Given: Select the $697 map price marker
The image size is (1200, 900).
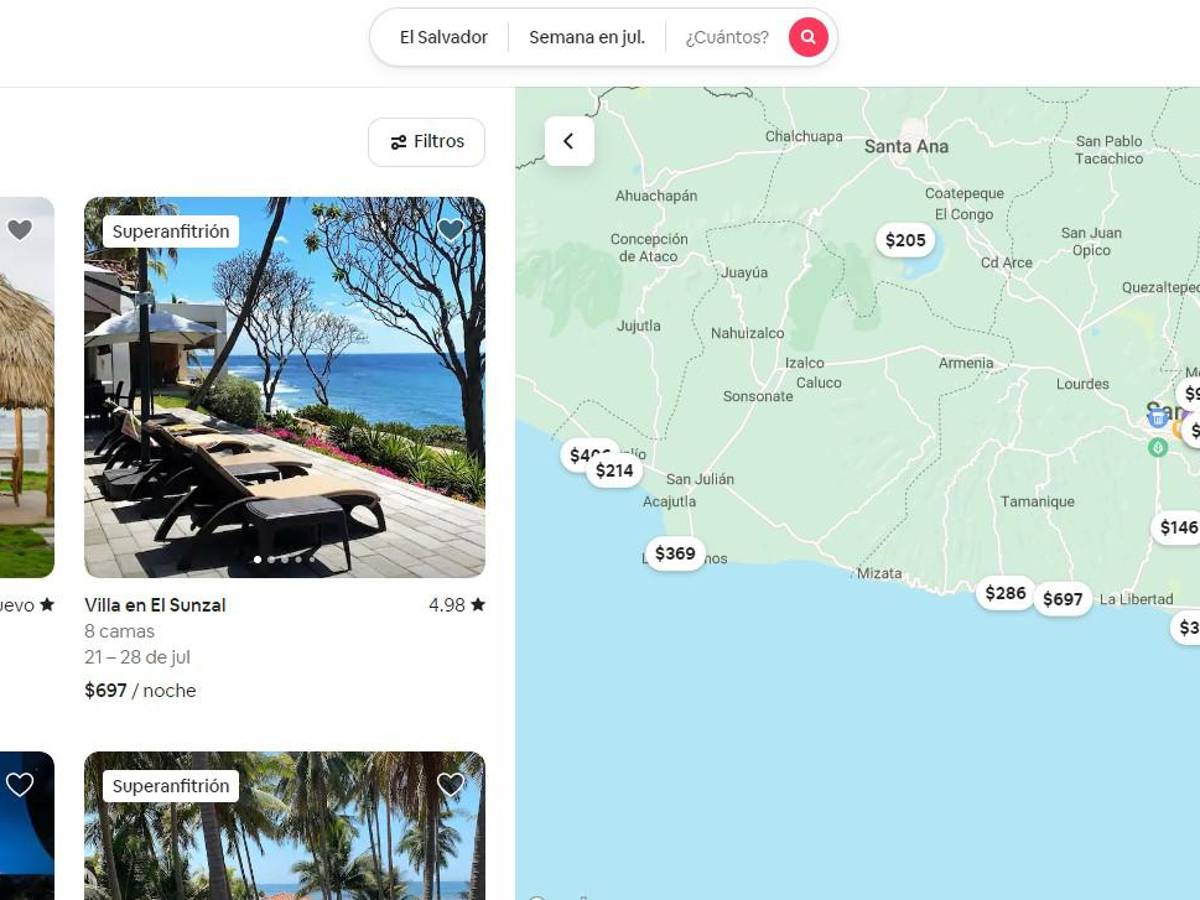Looking at the screenshot, I should coord(1062,599).
